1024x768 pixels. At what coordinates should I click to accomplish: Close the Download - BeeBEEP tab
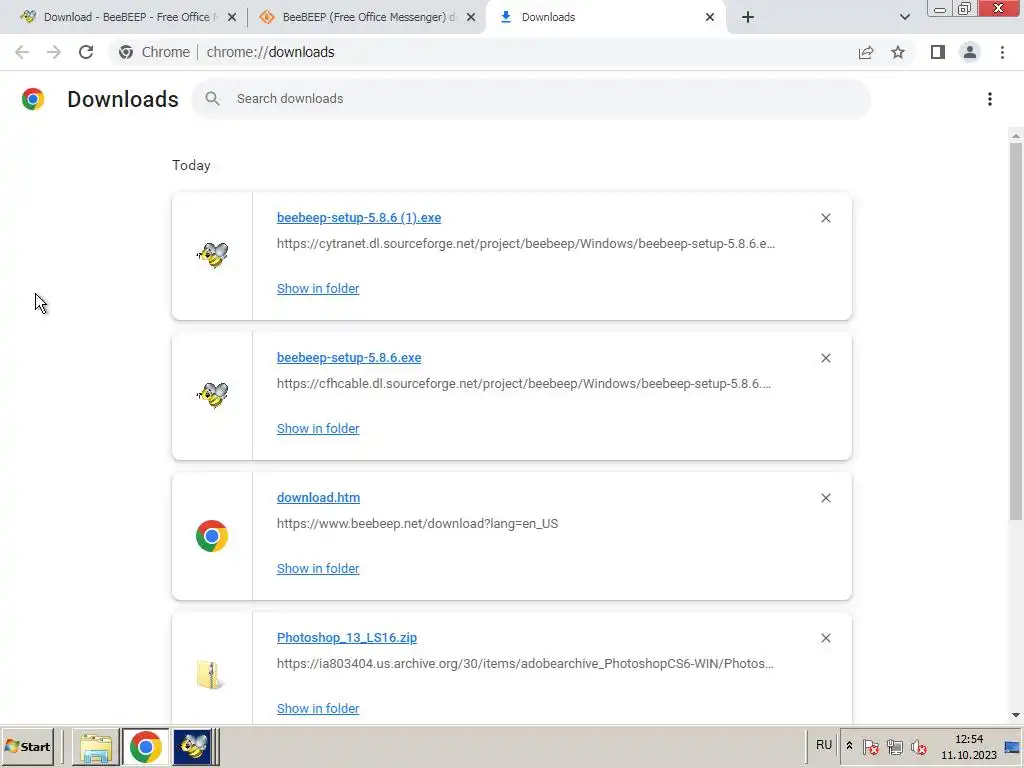click(231, 18)
